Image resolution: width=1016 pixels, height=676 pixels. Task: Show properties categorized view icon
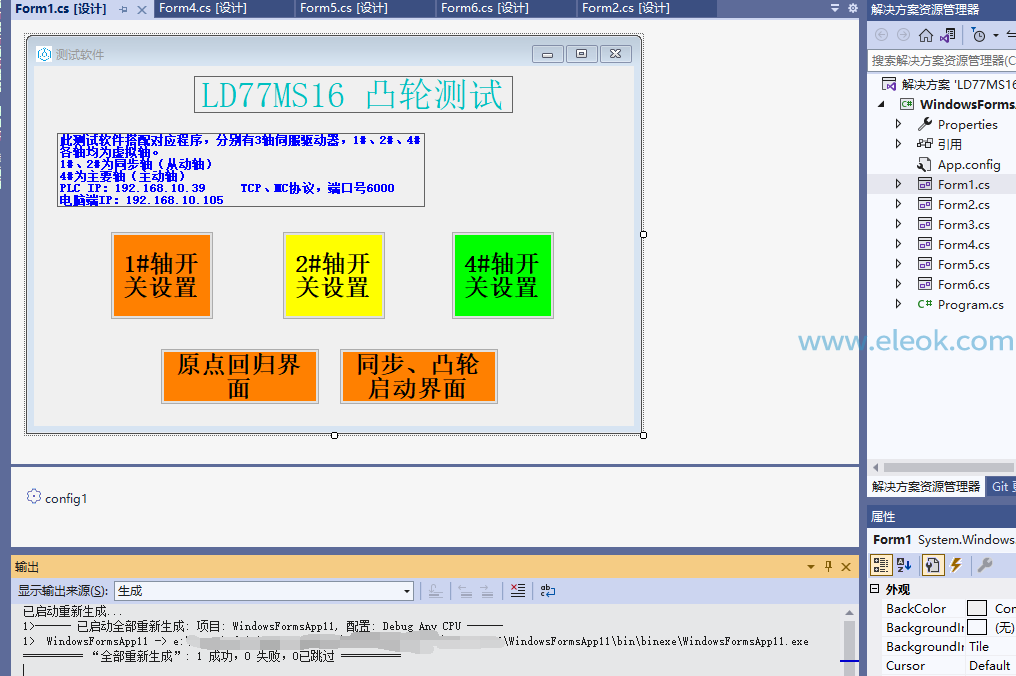pyautogui.click(x=881, y=565)
